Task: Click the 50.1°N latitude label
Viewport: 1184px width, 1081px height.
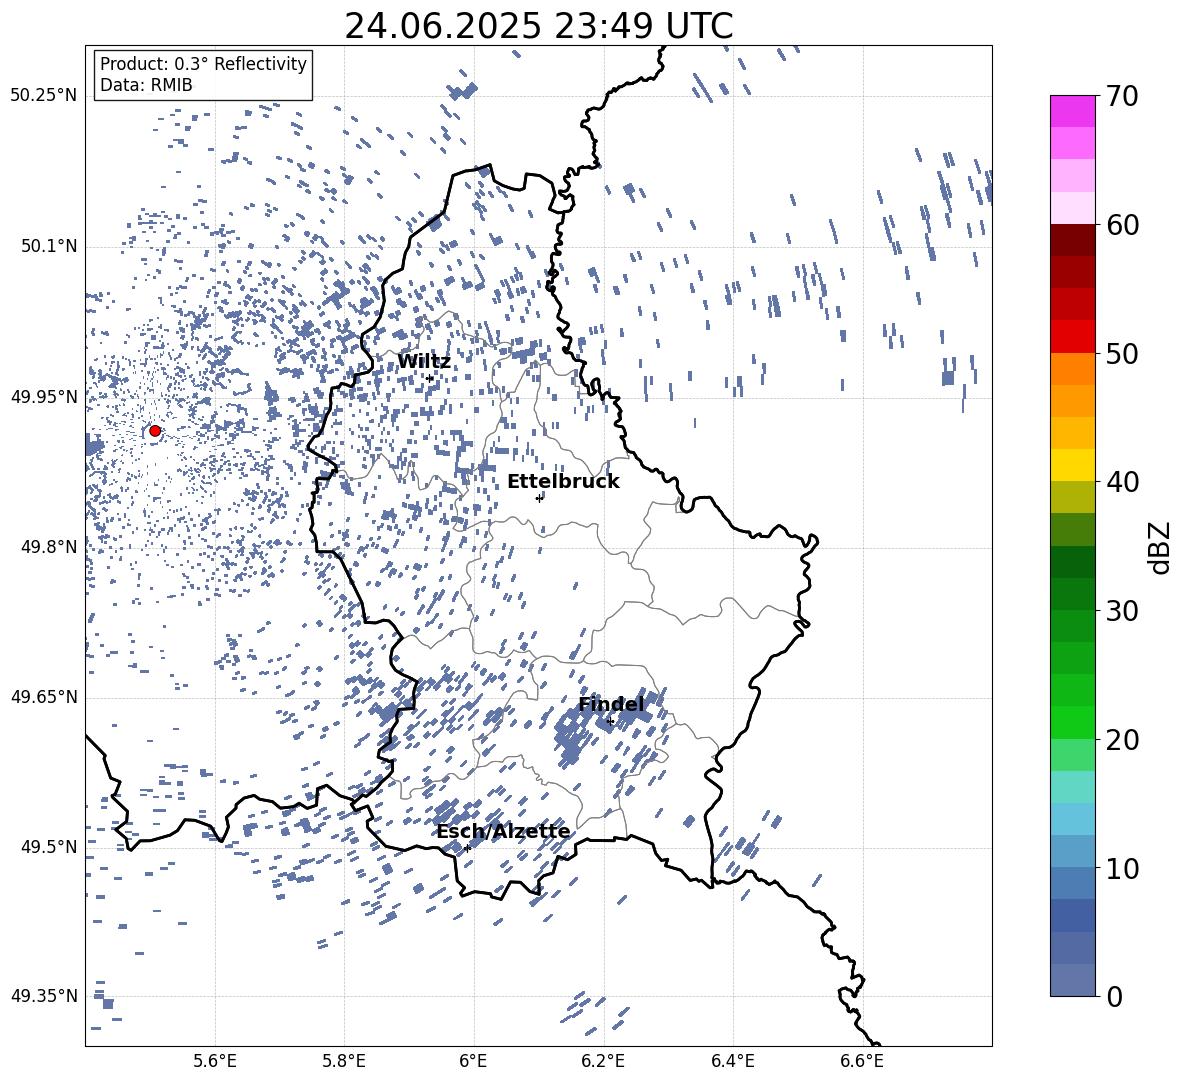Action: tap(48, 247)
